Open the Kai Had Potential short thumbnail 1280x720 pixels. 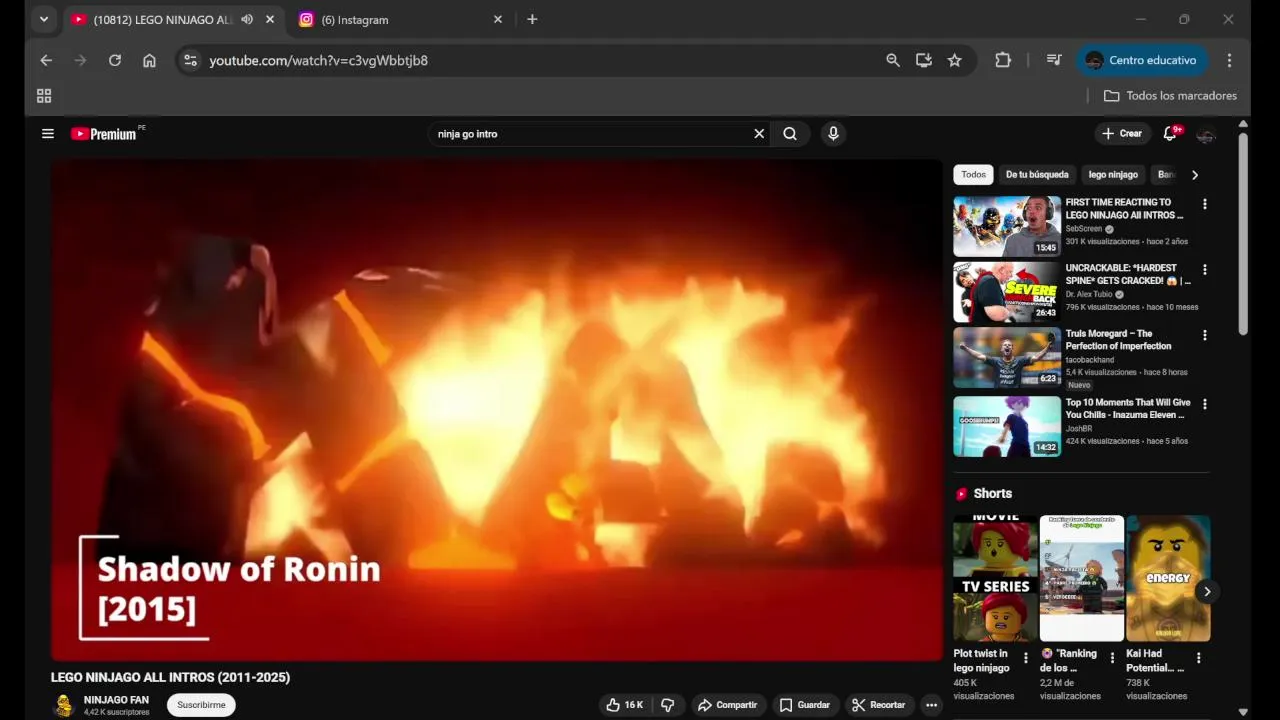[1168, 578]
